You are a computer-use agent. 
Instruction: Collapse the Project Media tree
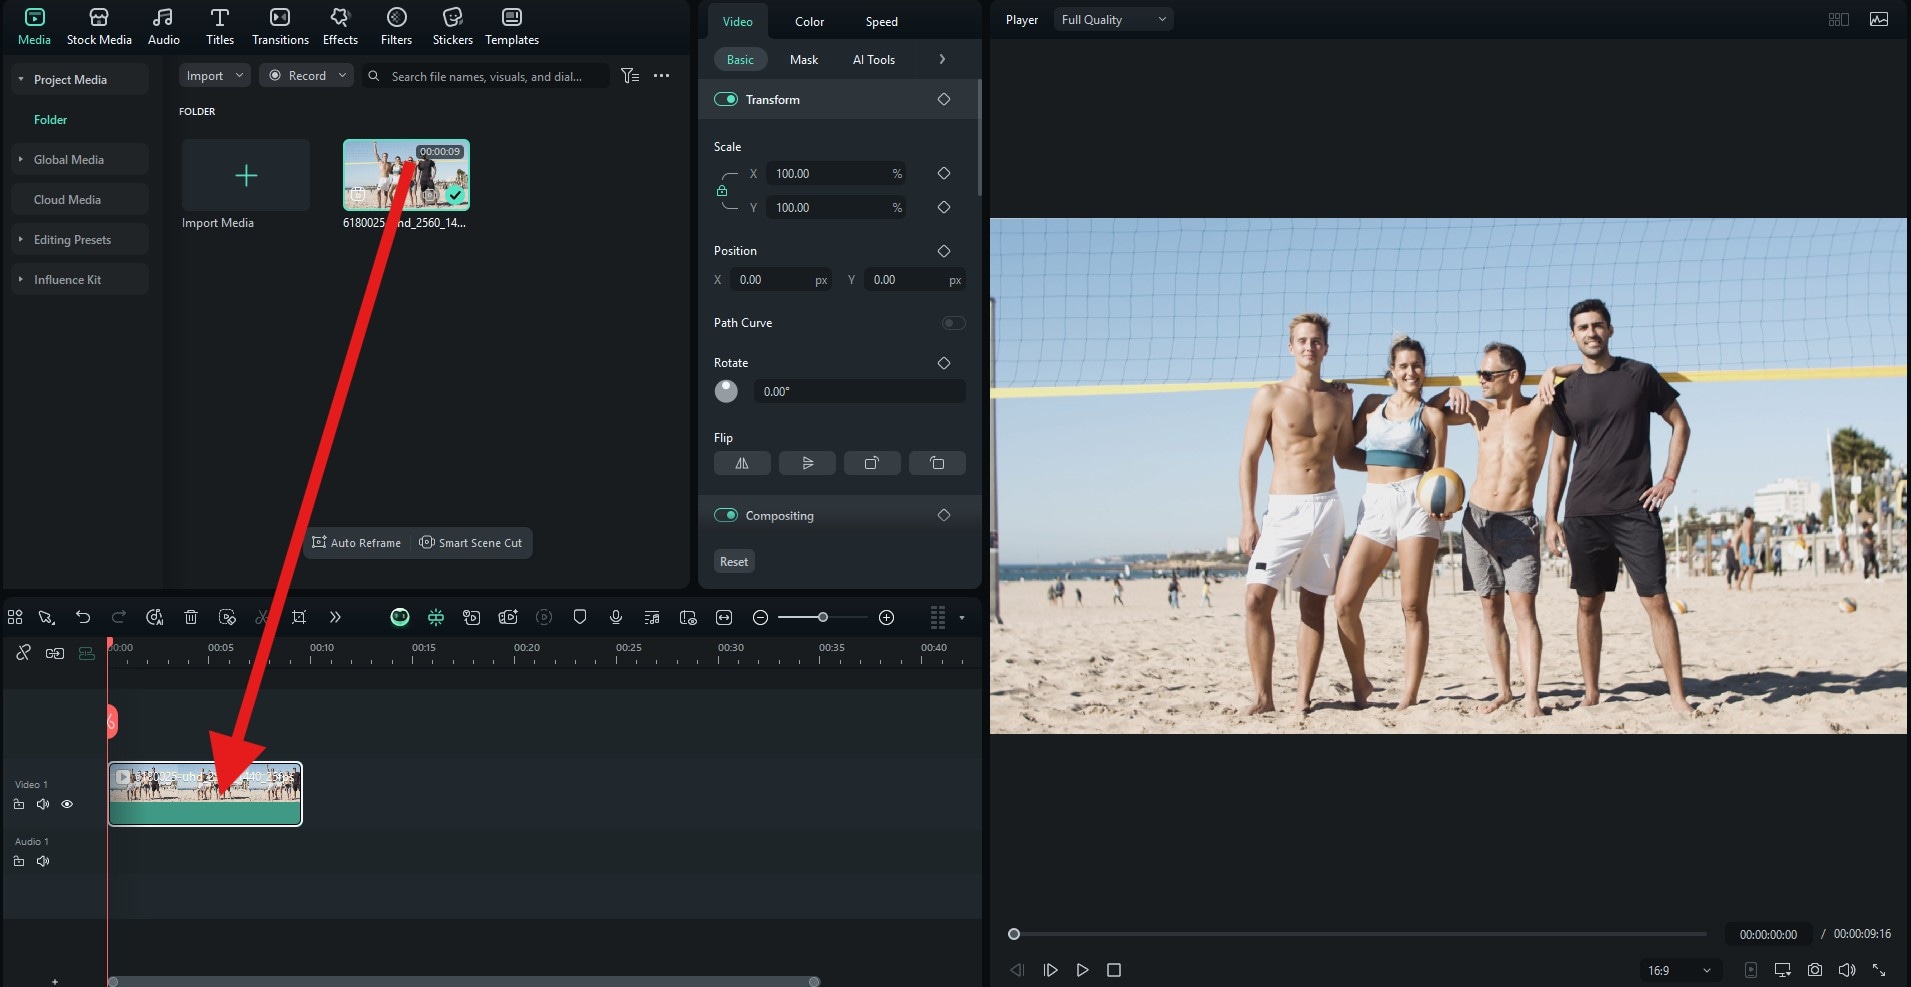pos(20,79)
